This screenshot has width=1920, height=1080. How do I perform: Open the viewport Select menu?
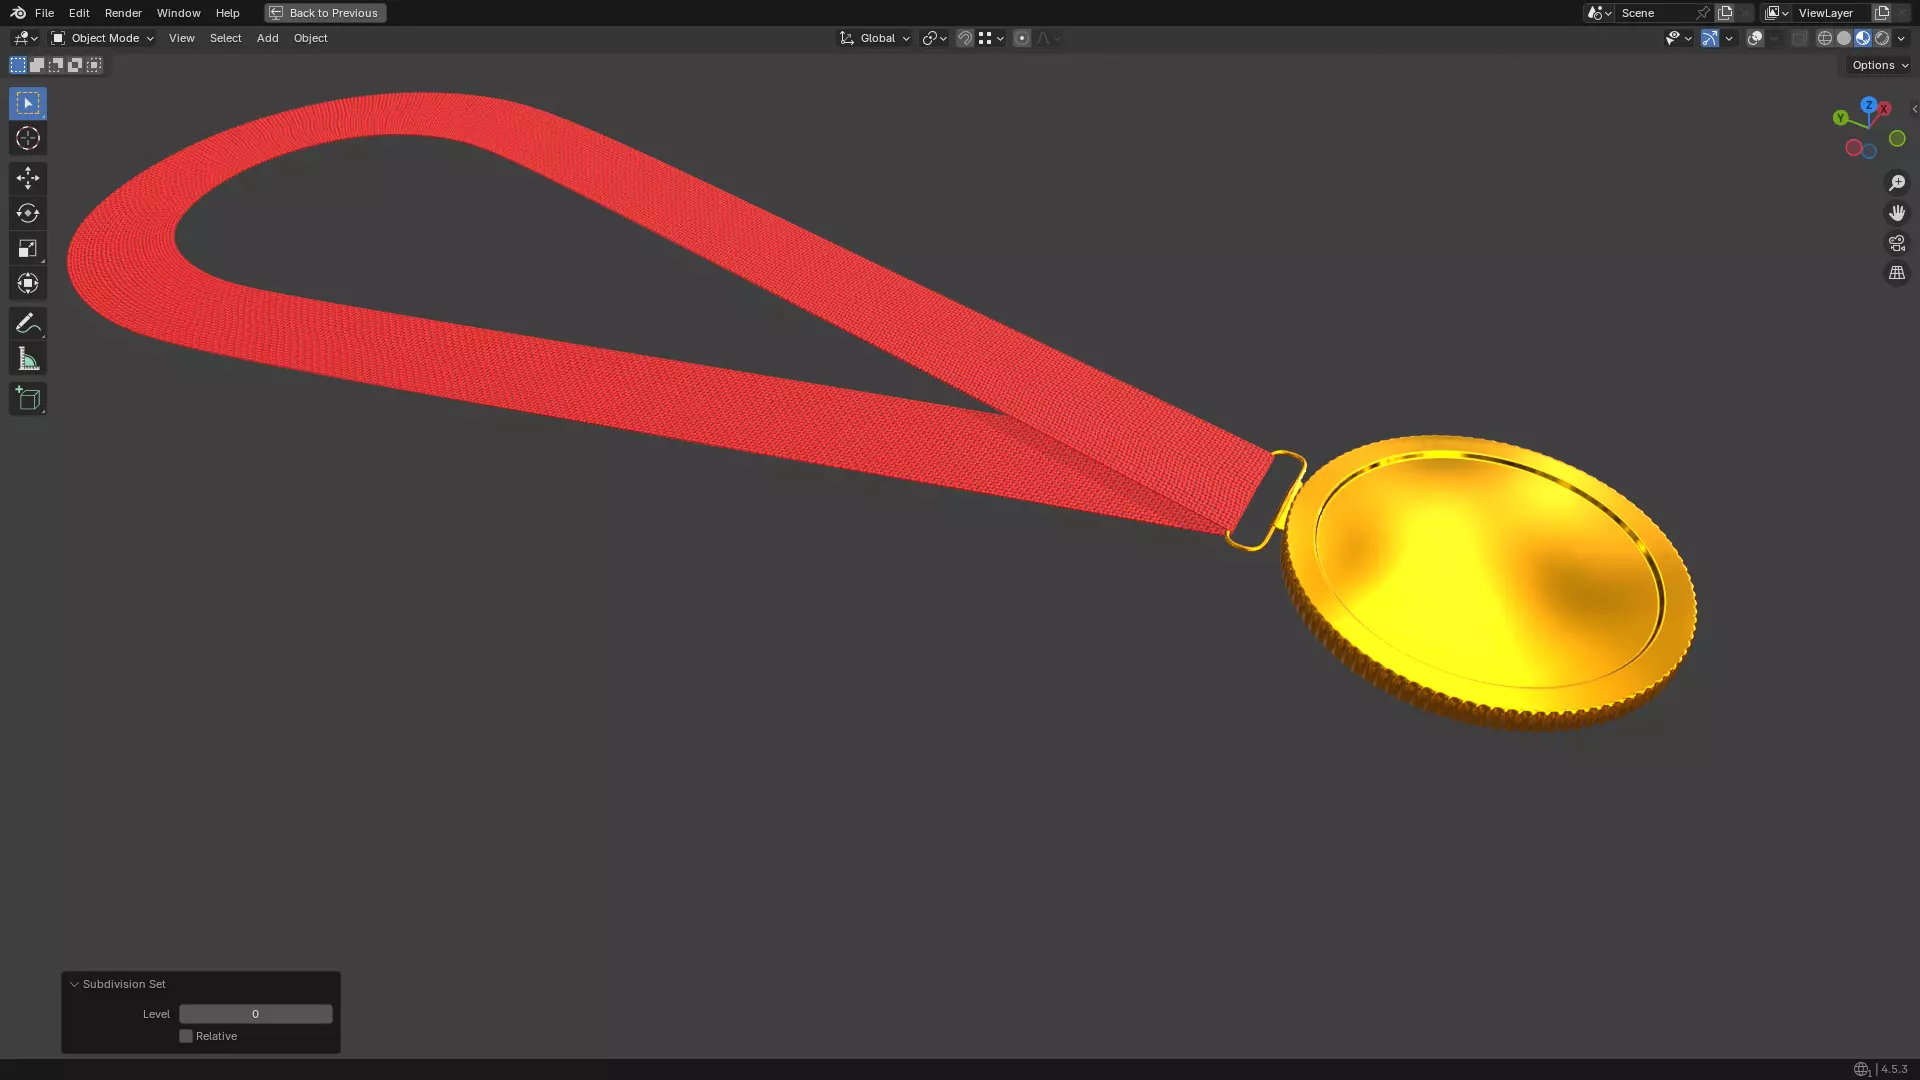[225, 38]
